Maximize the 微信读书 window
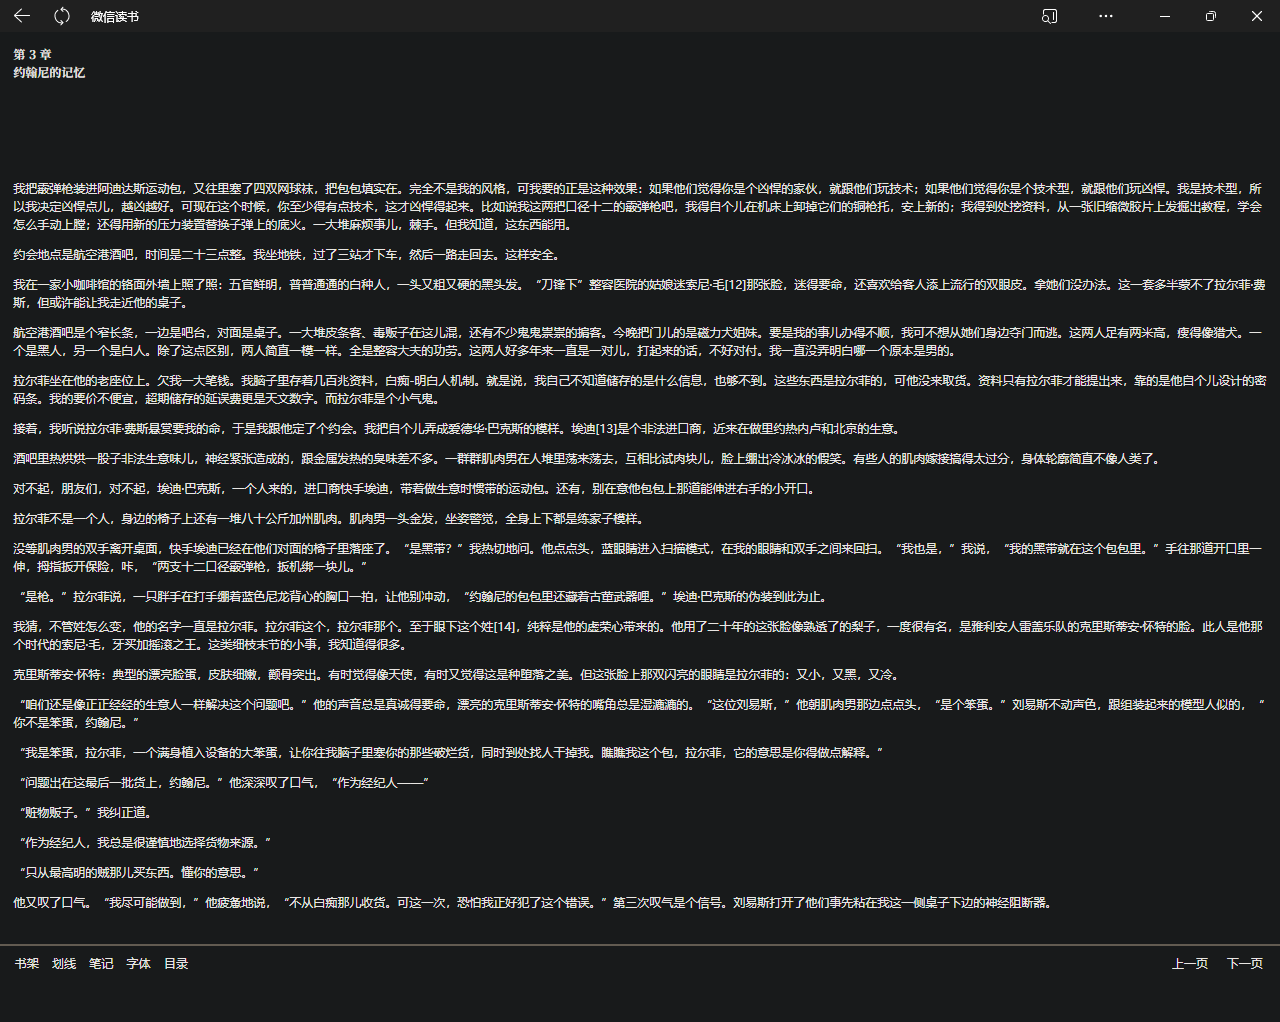This screenshot has height=1022, width=1280. pyautogui.click(x=1211, y=16)
